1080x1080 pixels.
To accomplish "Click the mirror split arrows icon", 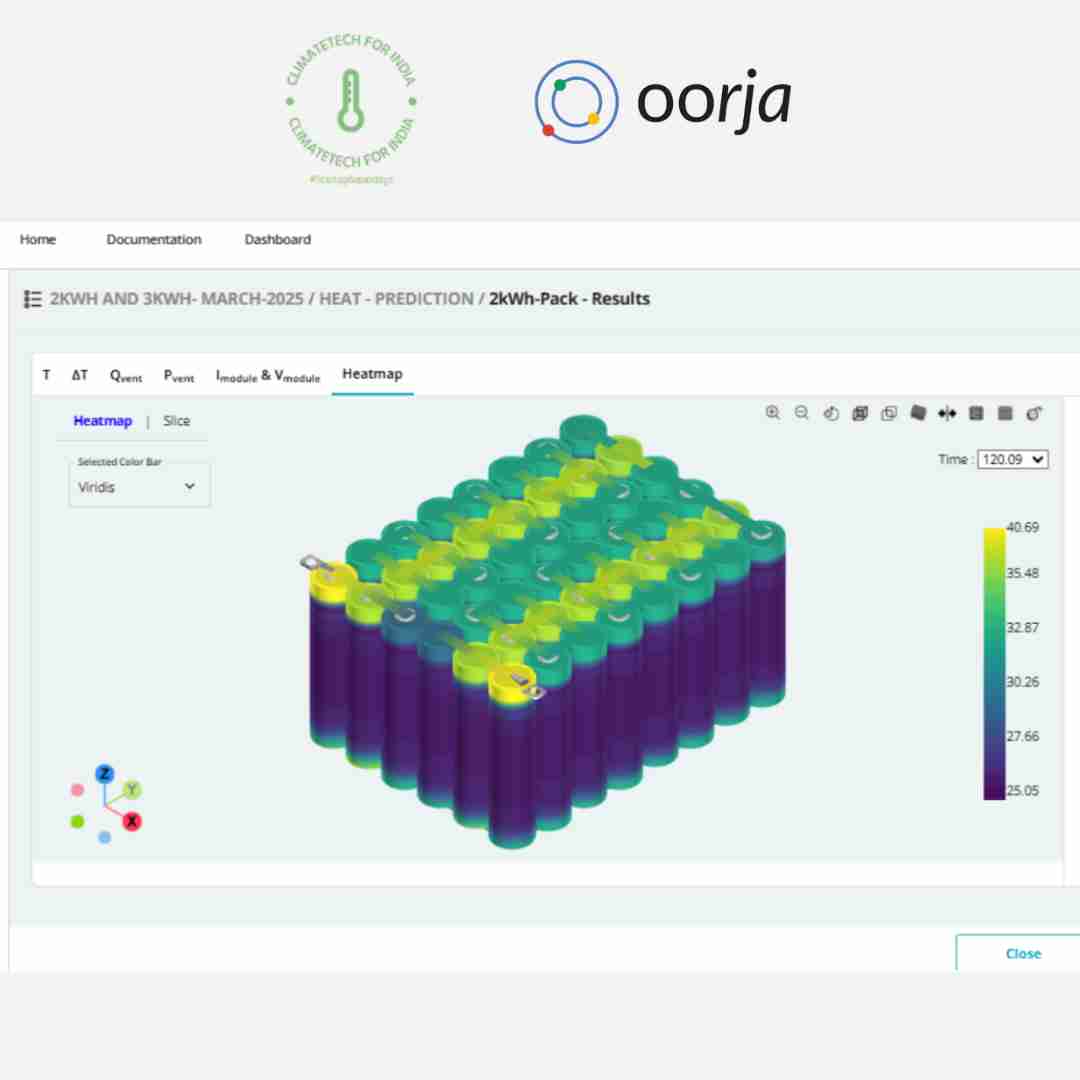I will point(947,413).
